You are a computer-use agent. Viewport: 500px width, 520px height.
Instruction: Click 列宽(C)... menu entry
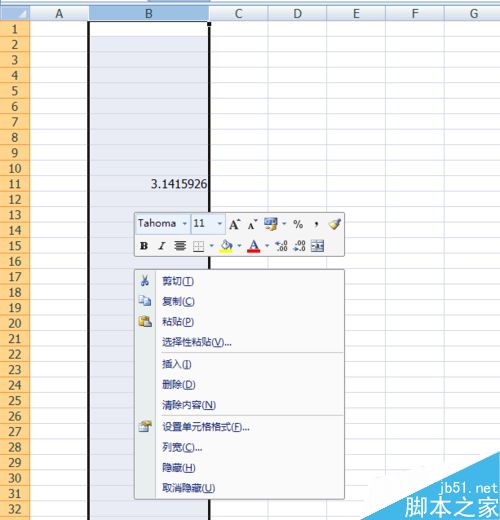tap(182, 447)
